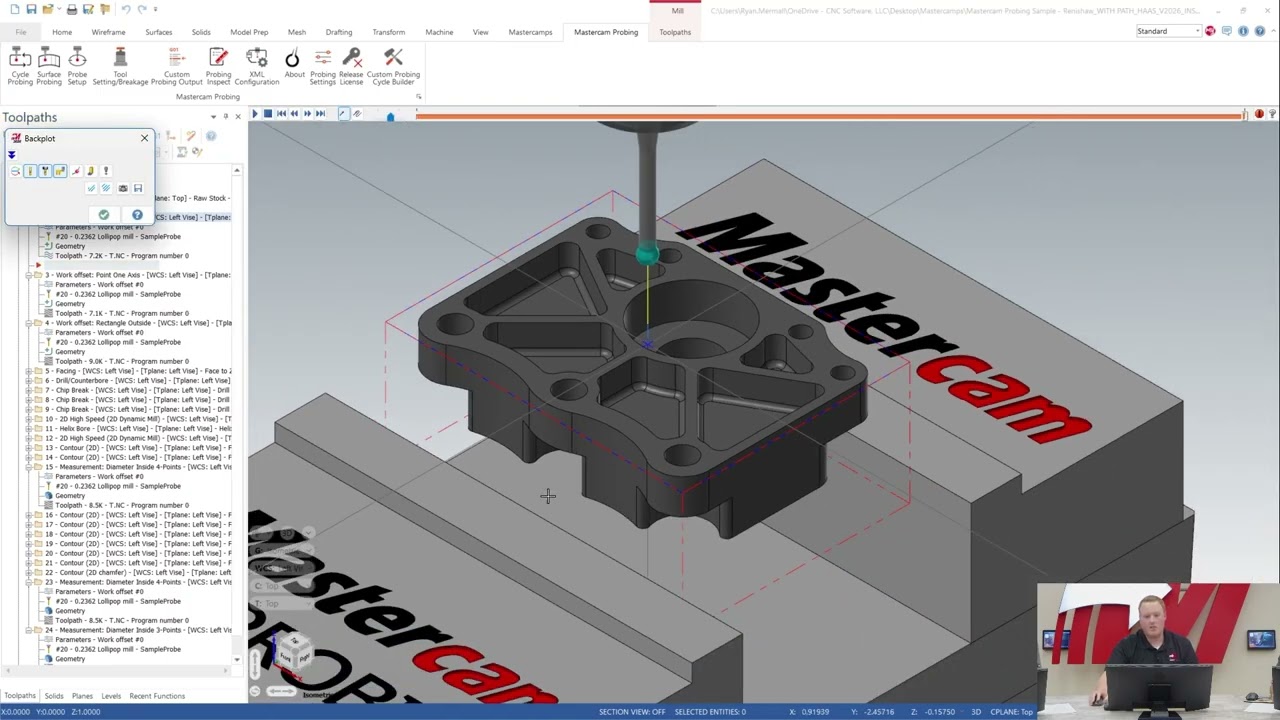Open Probing Settings
Viewport: 1280px width, 720px height.
pos(323,66)
